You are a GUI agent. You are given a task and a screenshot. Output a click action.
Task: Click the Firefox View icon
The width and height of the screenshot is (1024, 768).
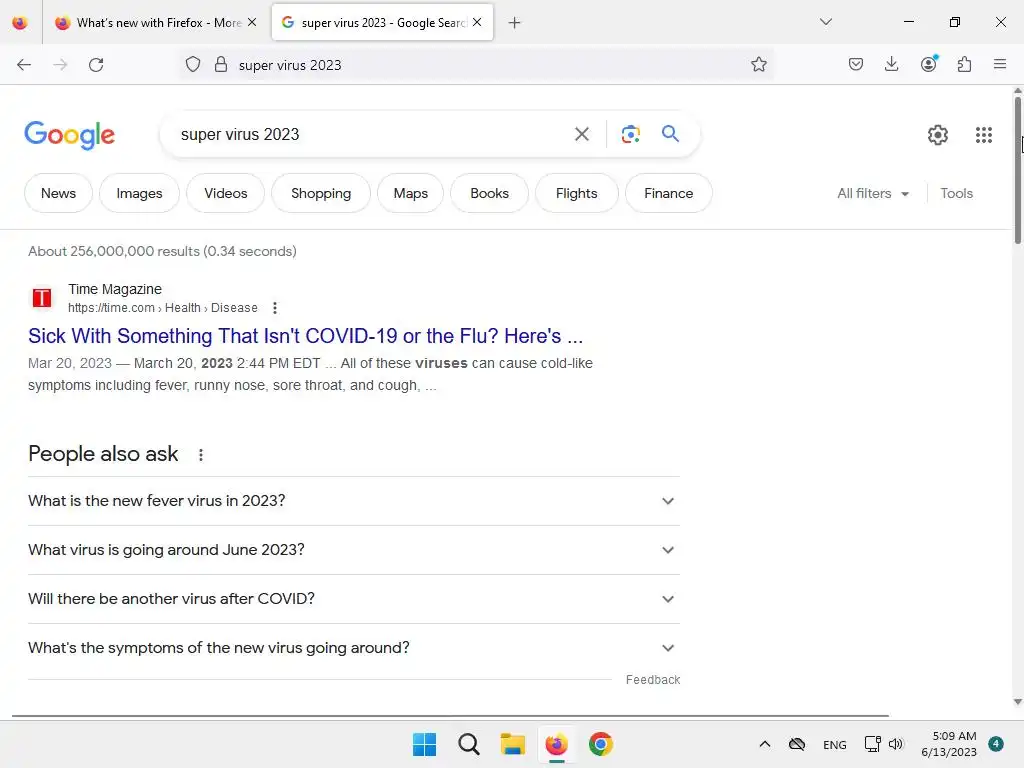pos(20,22)
